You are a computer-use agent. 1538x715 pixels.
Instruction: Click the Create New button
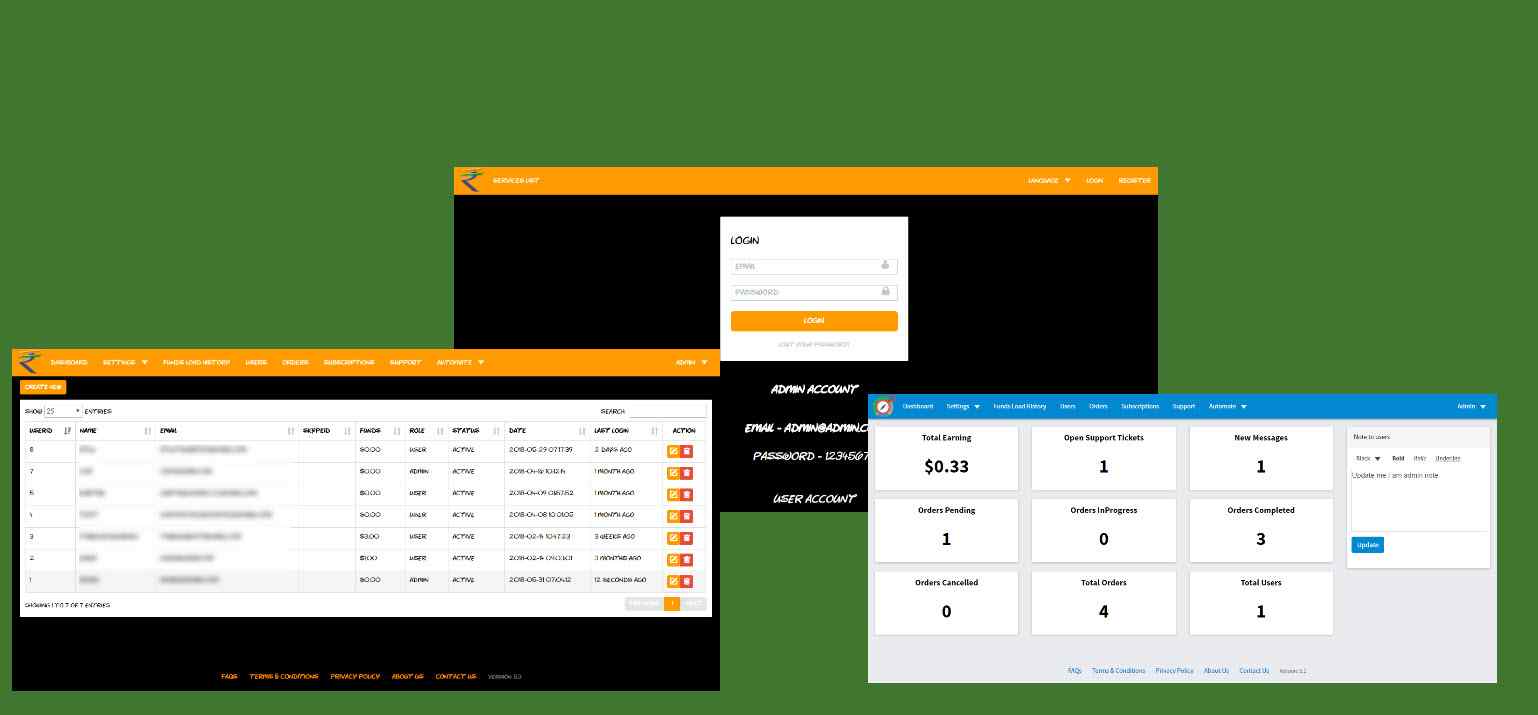(x=43, y=387)
